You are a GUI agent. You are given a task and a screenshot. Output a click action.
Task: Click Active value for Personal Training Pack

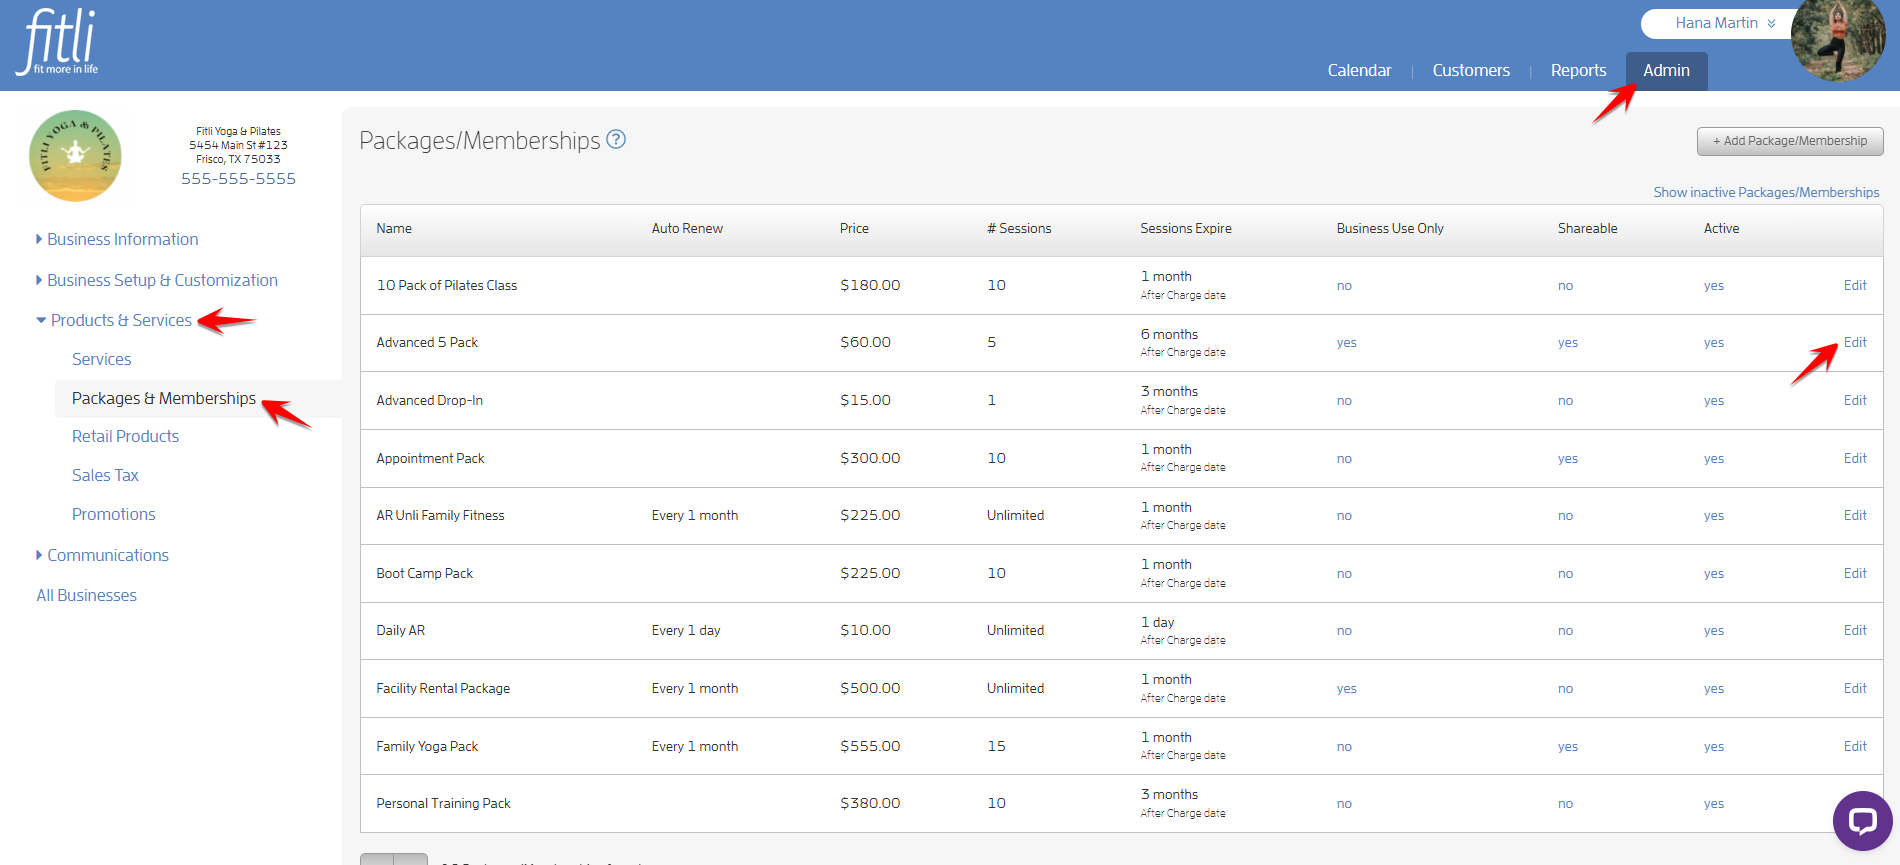click(1714, 804)
